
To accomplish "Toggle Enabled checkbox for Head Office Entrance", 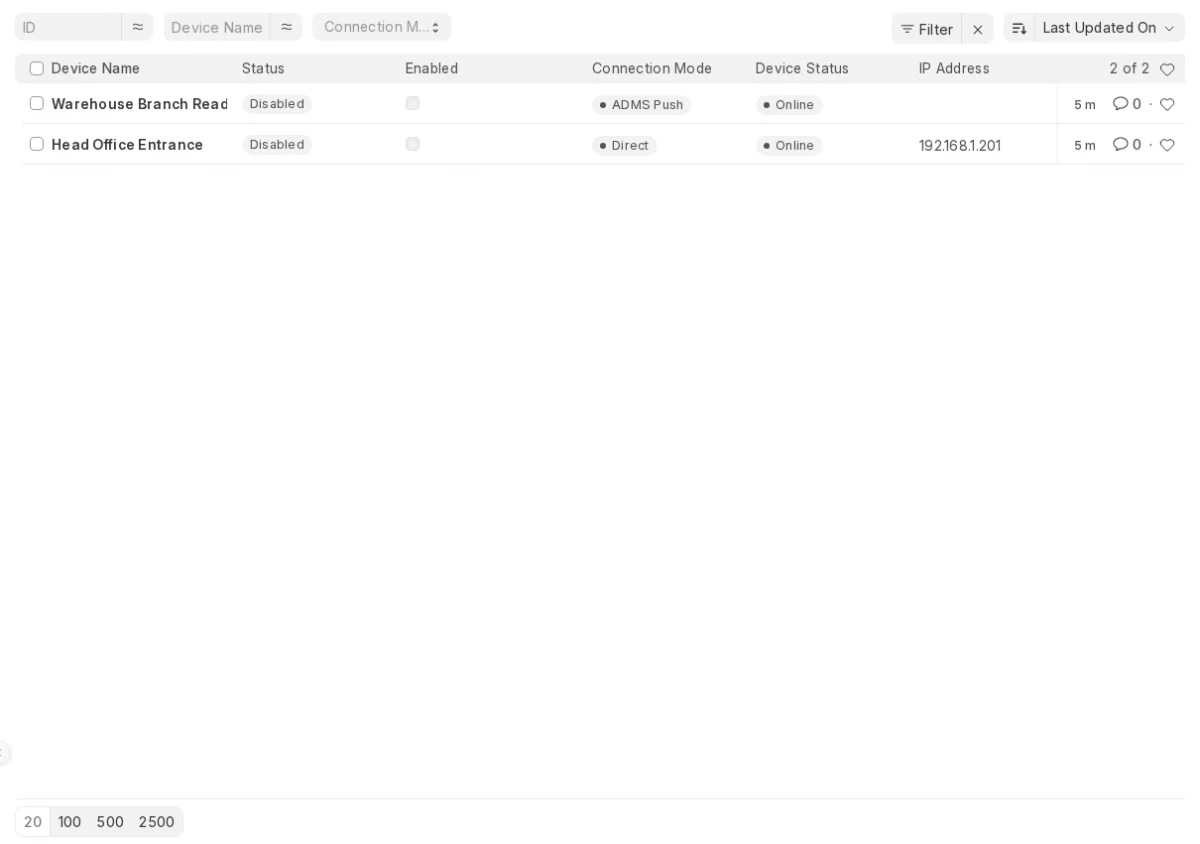I will 412,144.
